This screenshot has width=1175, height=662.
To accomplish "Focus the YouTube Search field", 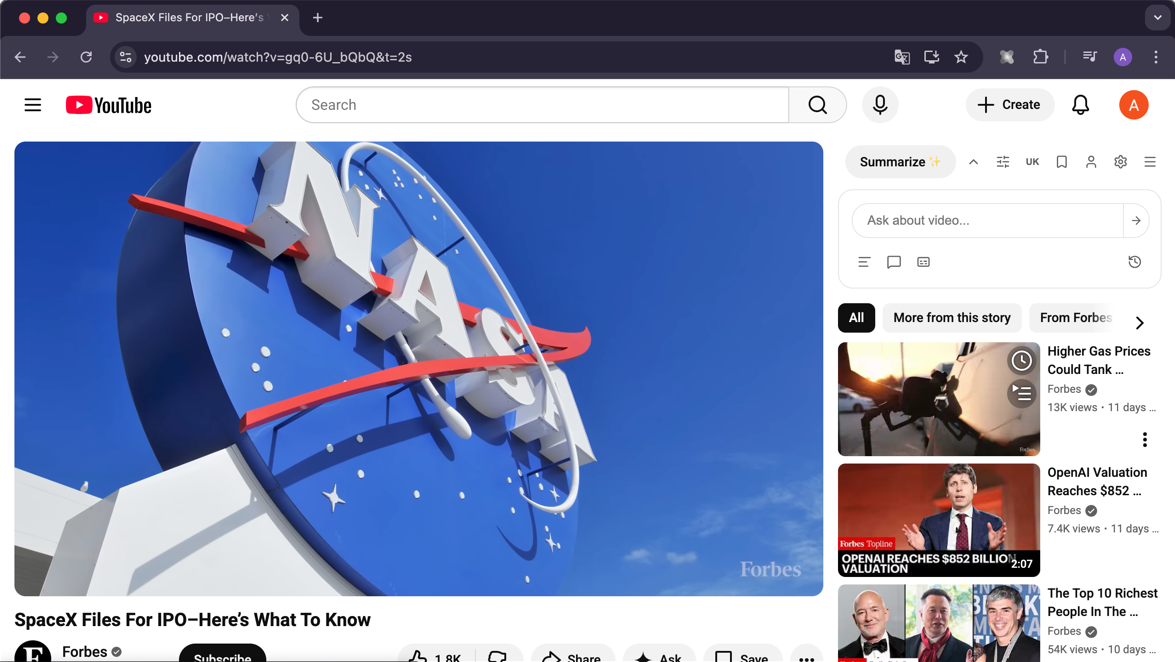I will tap(543, 105).
